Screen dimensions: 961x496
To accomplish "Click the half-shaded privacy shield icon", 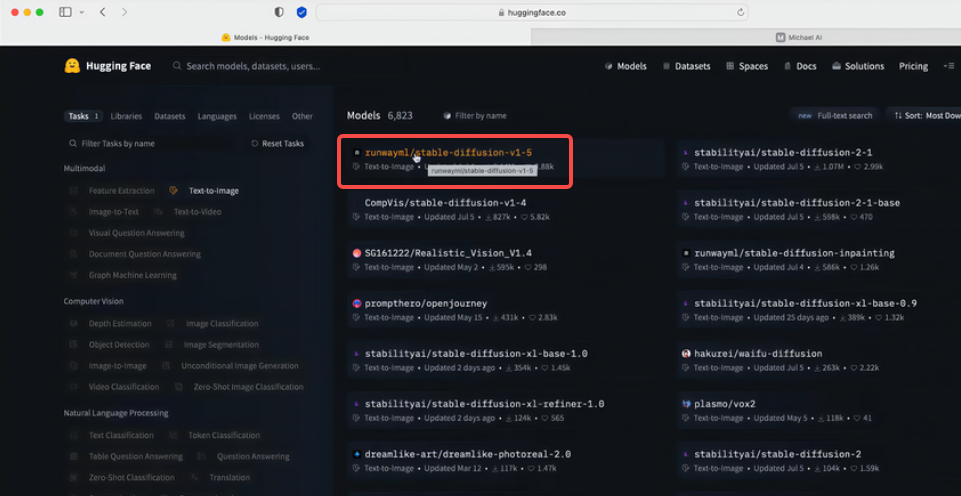I will (279, 12).
